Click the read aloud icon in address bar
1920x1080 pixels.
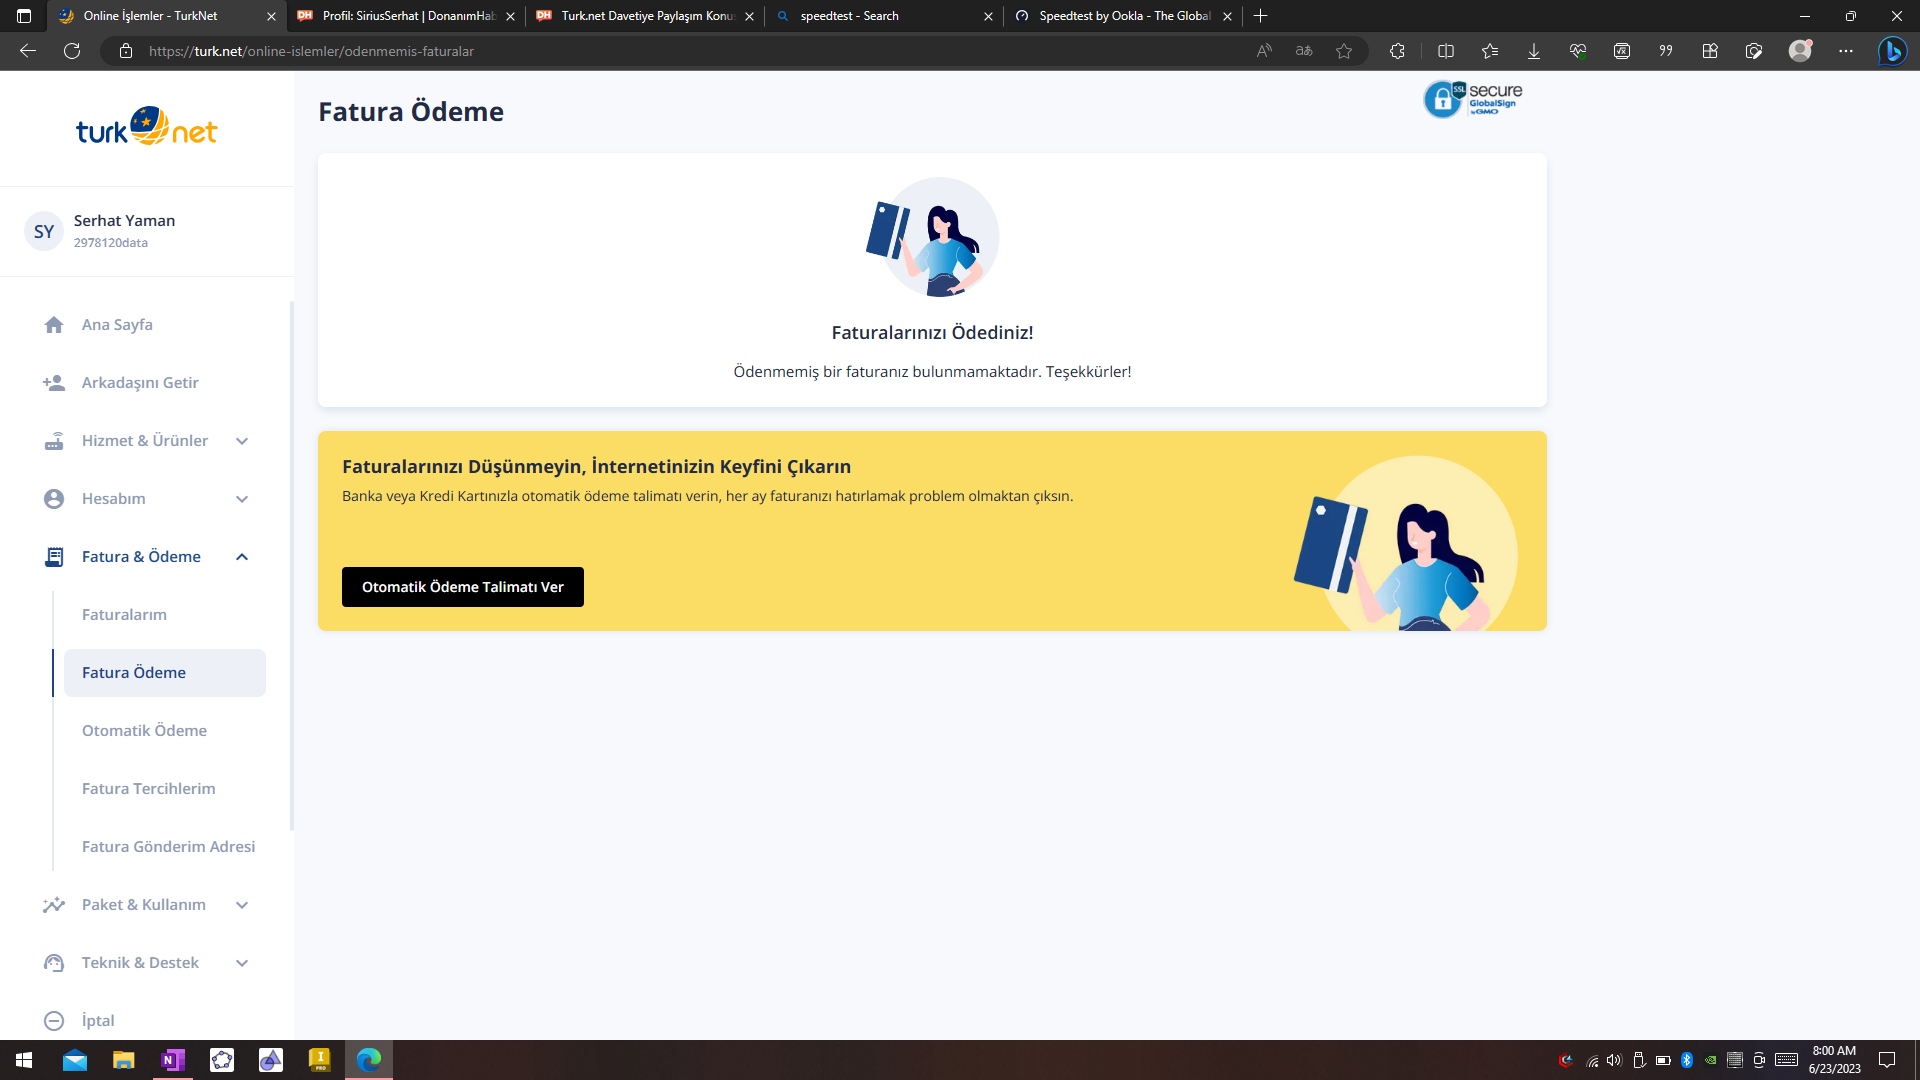pos(1264,51)
